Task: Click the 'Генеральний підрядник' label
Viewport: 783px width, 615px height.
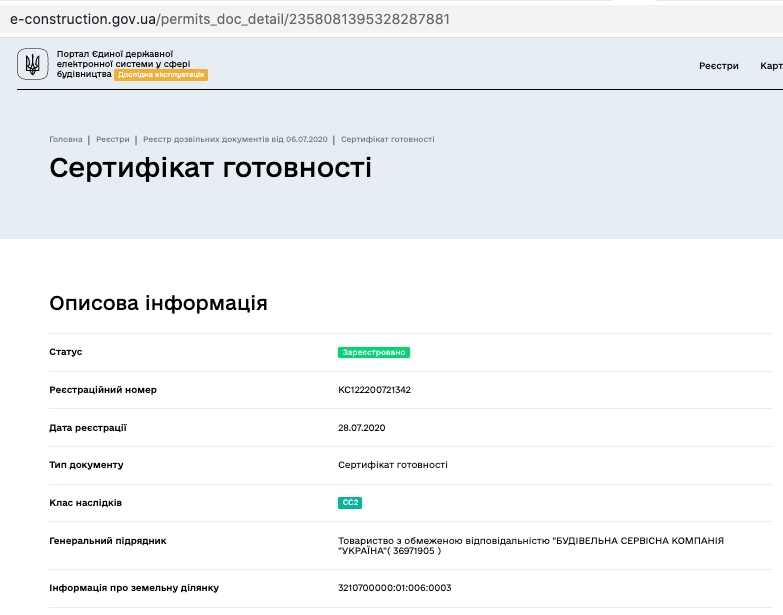Action: [x=108, y=541]
